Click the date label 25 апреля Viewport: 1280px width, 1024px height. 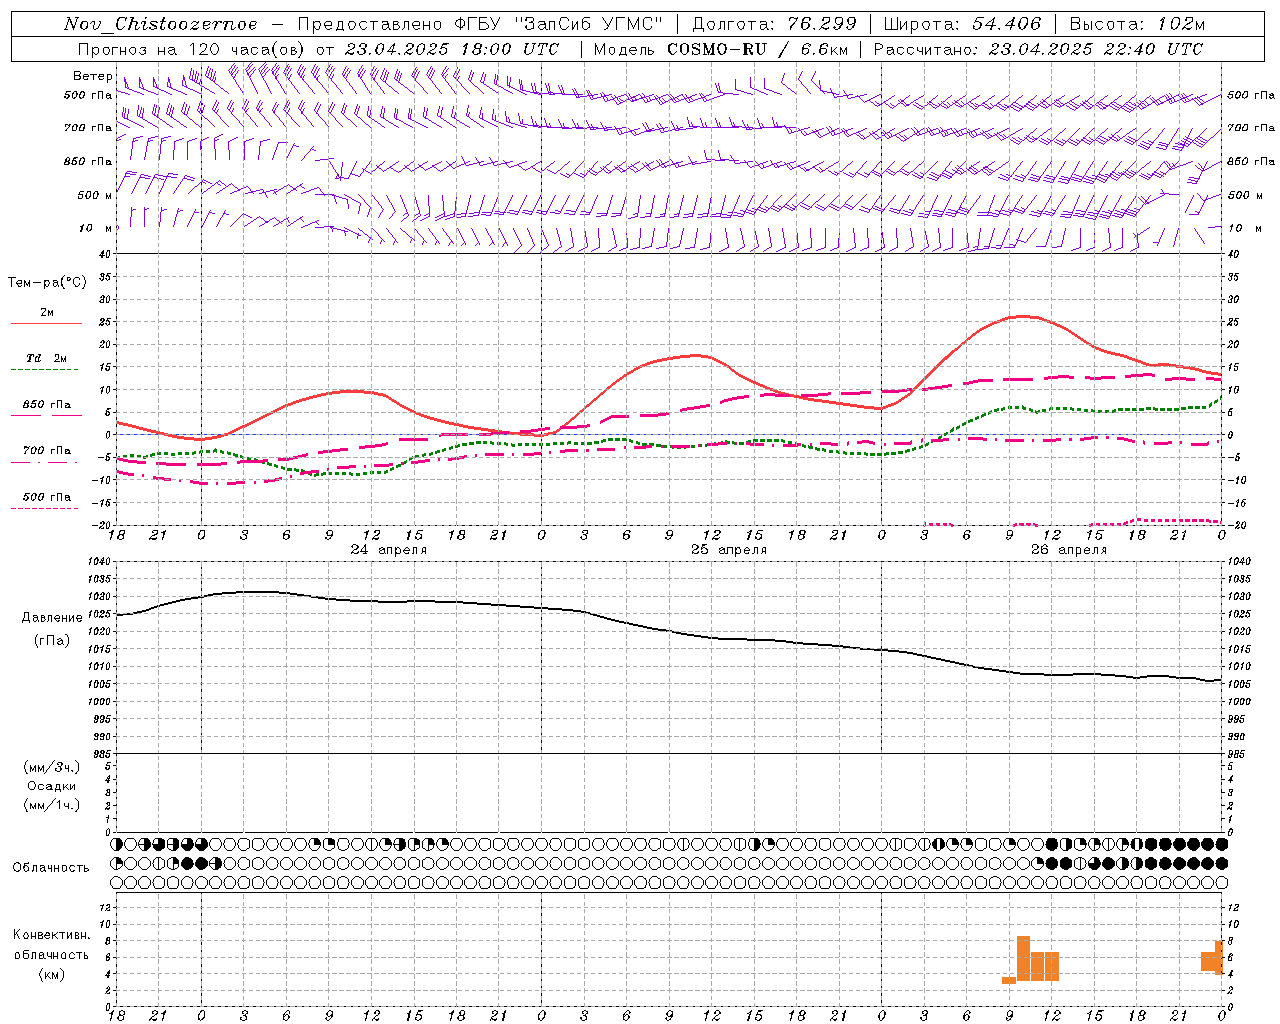click(729, 550)
